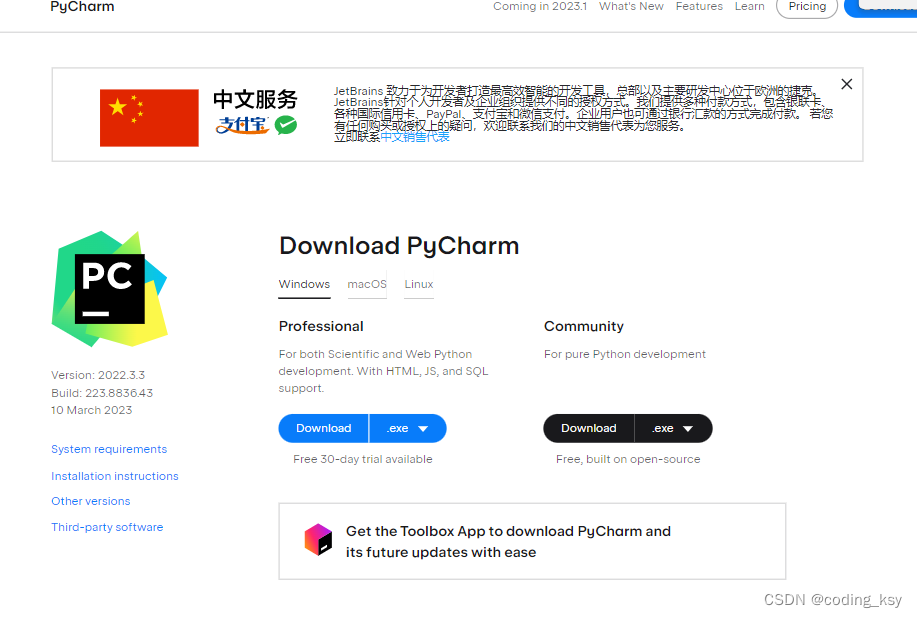The image size is (917, 618).
Task: Switch to the Windows tab
Action: (x=304, y=284)
